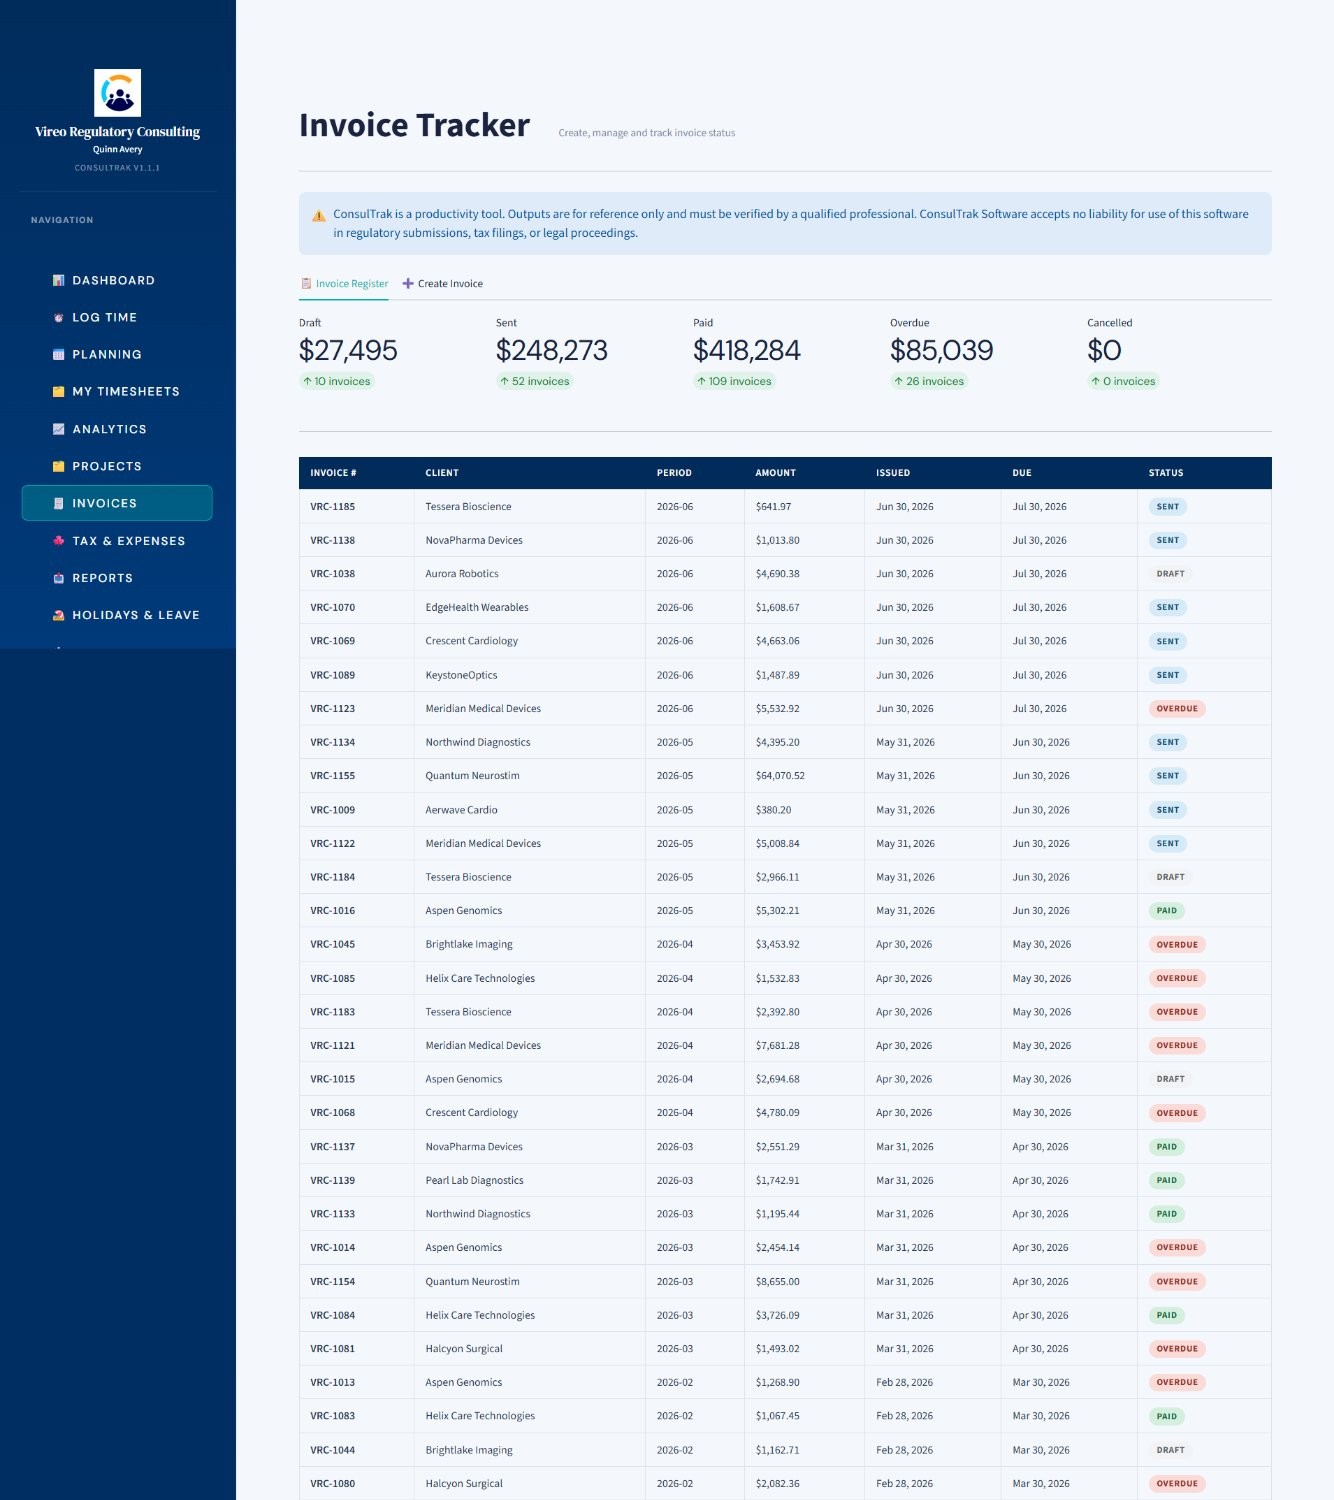Viewport: 1334px width, 1500px height.
Task: Click the '0 invoices' badge
Action: pos(1123,381)
